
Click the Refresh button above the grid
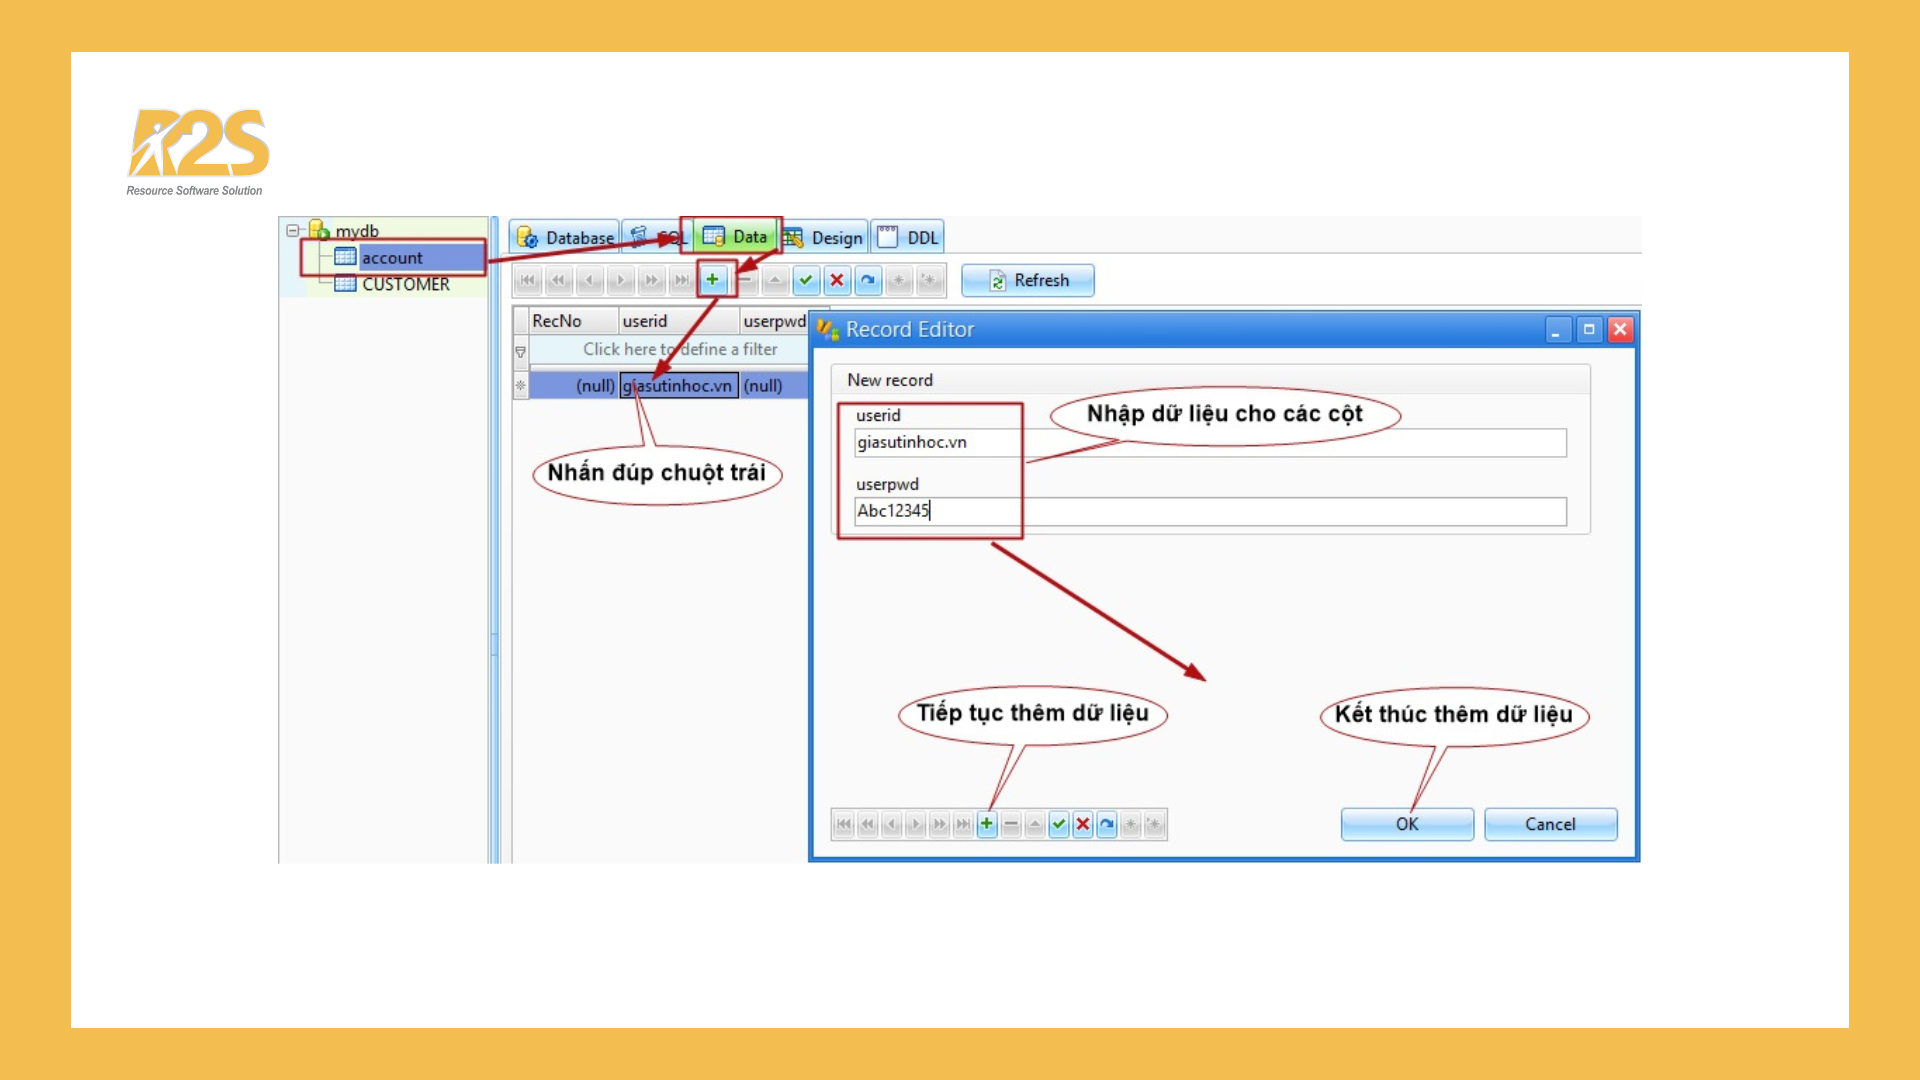pyautogui.click(x=1028, y=280)
